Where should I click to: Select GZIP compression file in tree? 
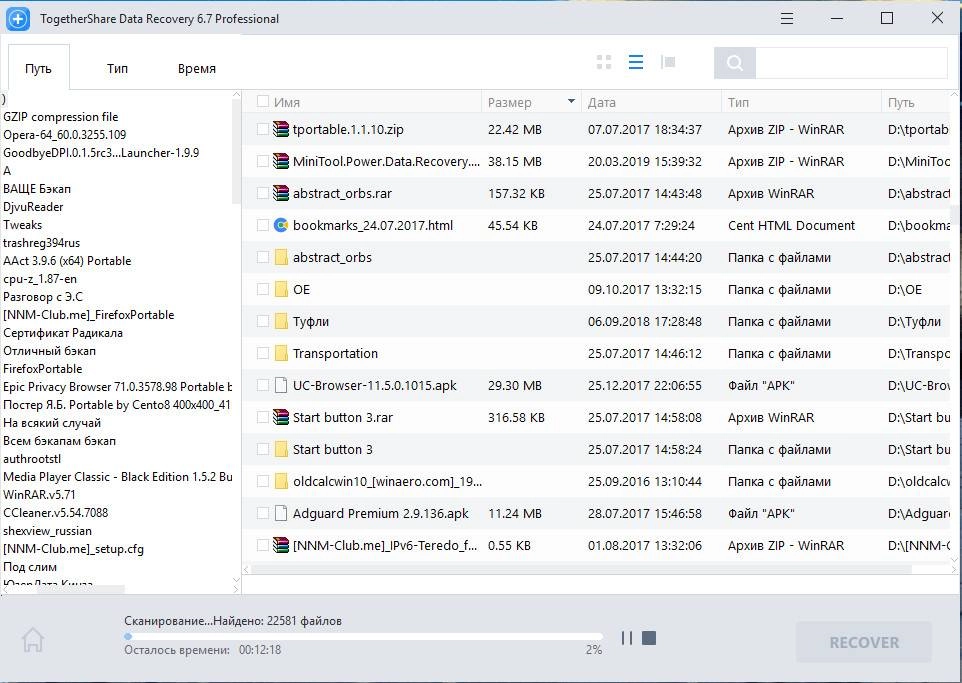[61, 117]
